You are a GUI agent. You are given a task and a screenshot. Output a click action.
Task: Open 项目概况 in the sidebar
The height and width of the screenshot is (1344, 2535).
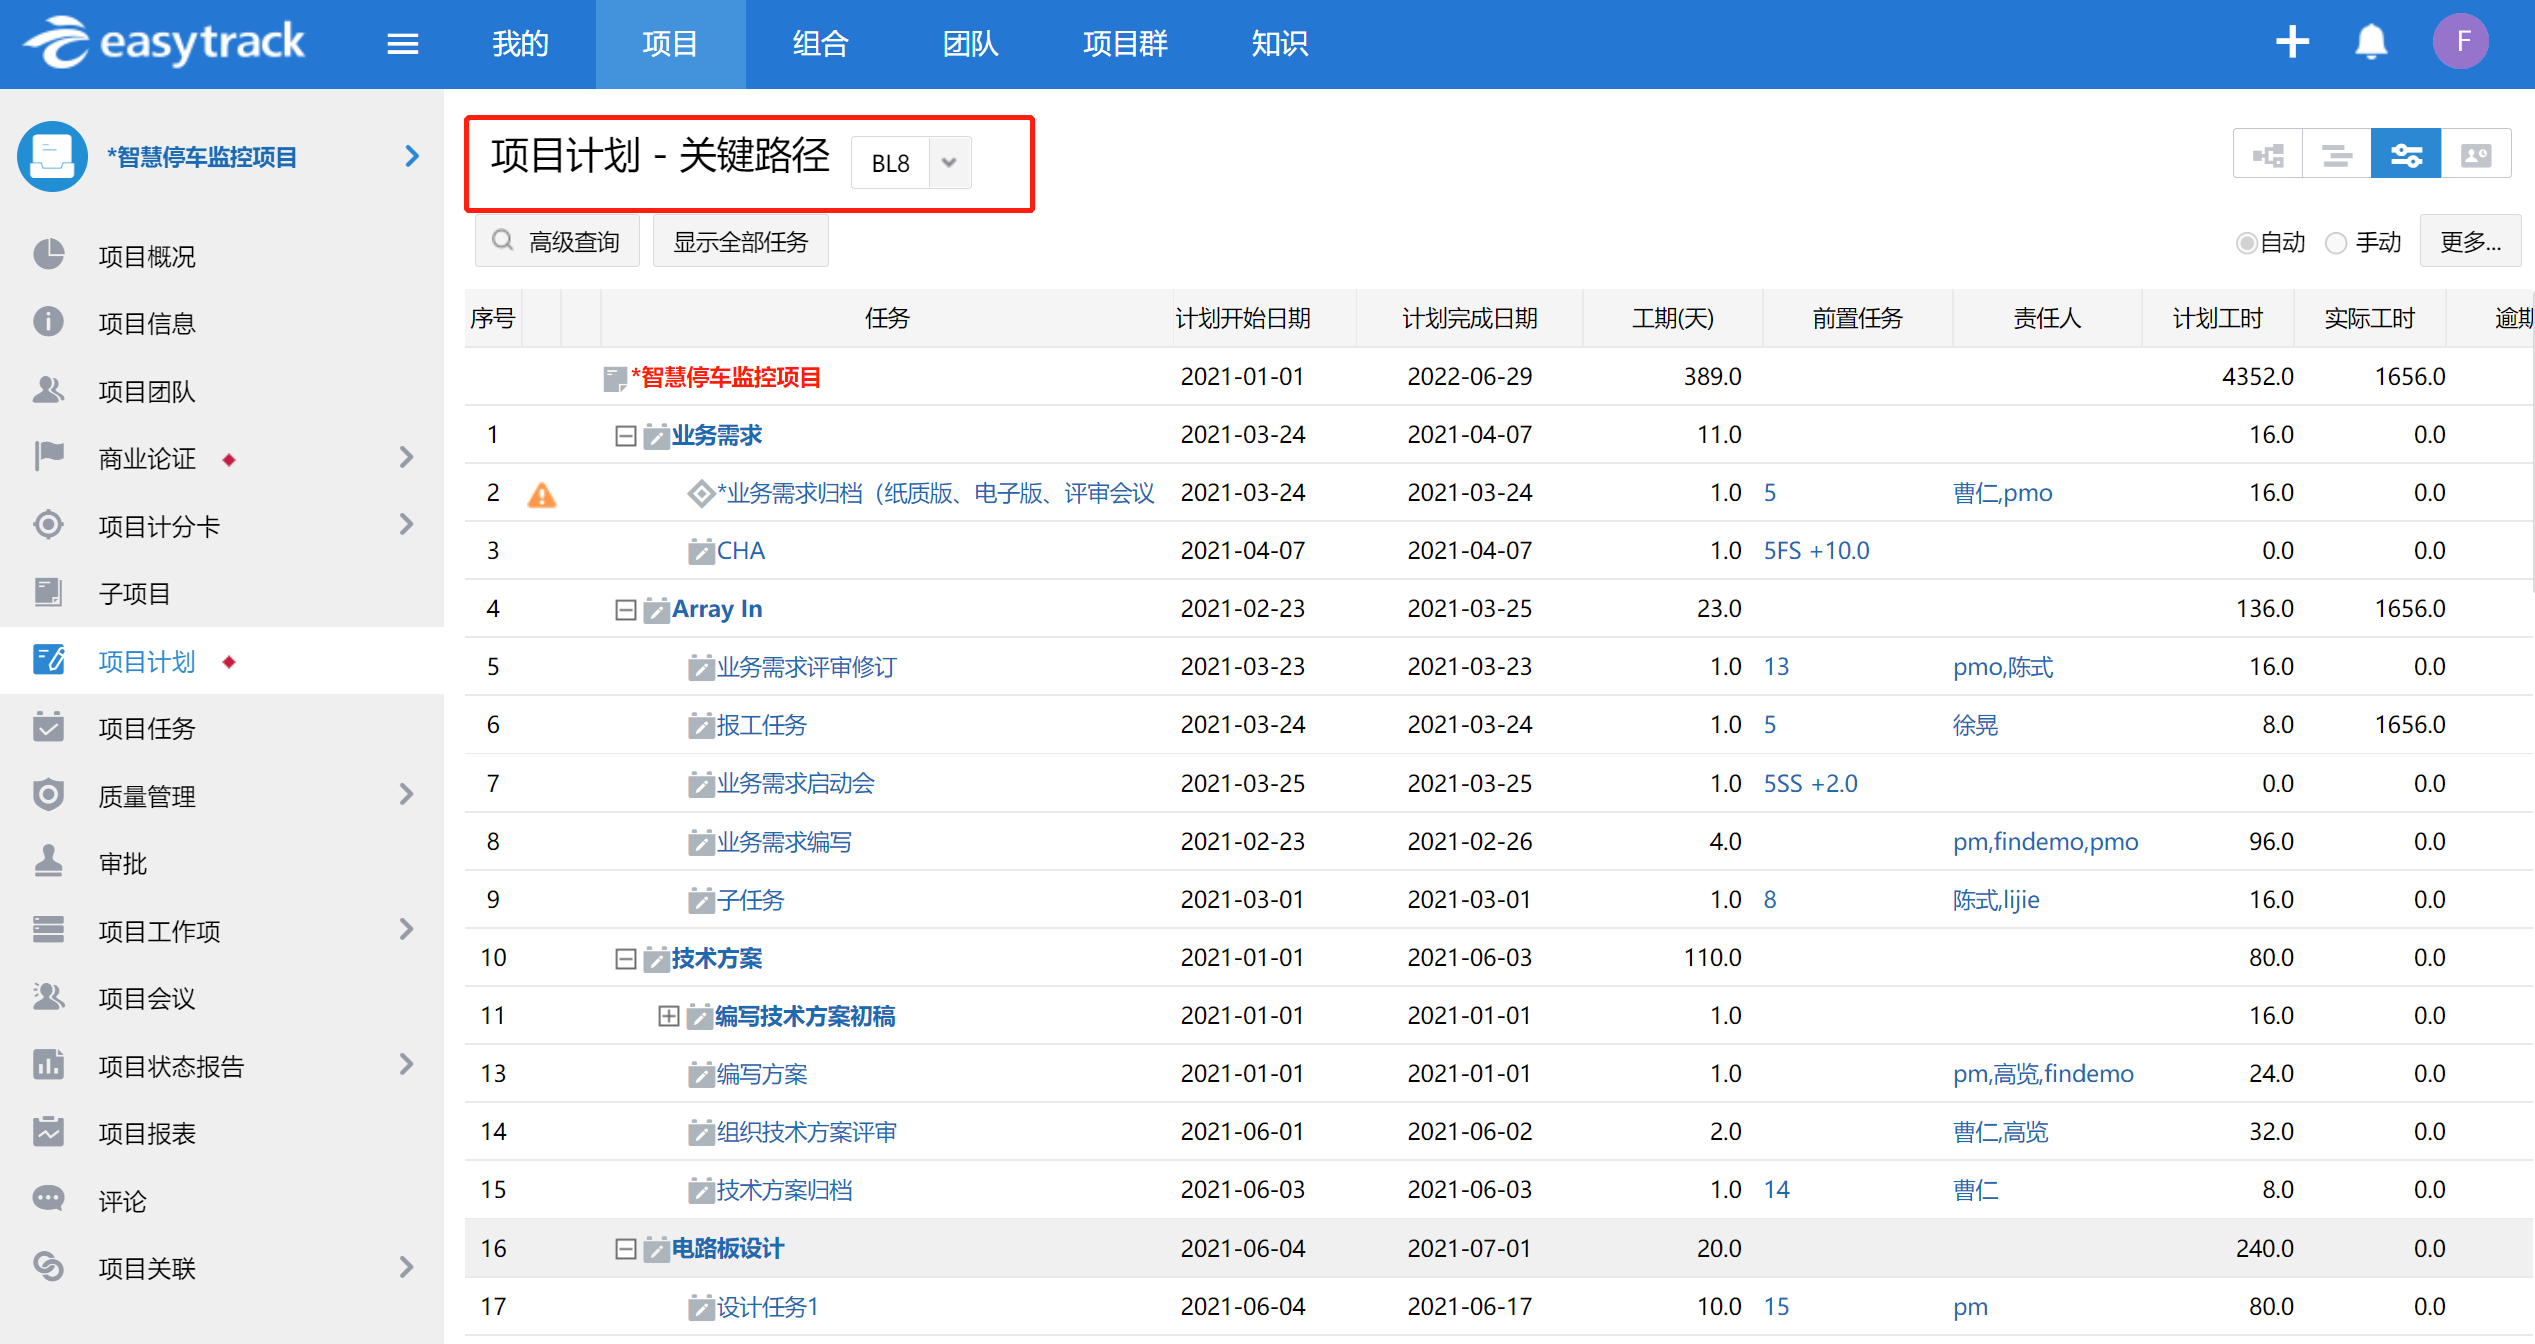tap(147, 257)
